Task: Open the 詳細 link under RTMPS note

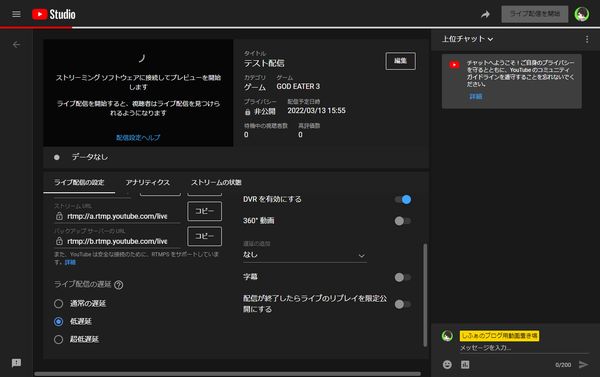Action: point(70,262)
